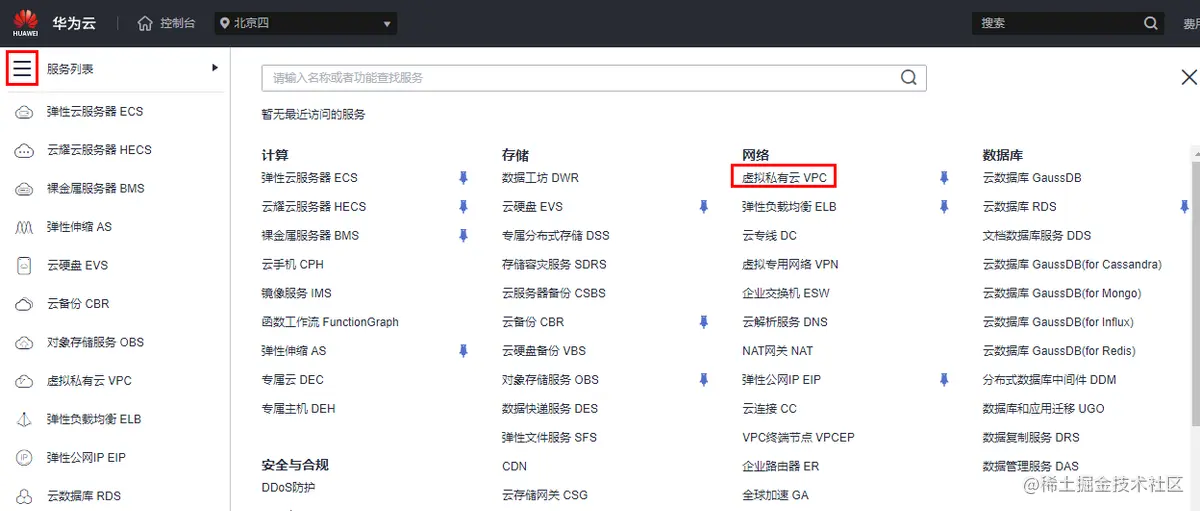Open 专属主机 DEH service

point(299,409)
